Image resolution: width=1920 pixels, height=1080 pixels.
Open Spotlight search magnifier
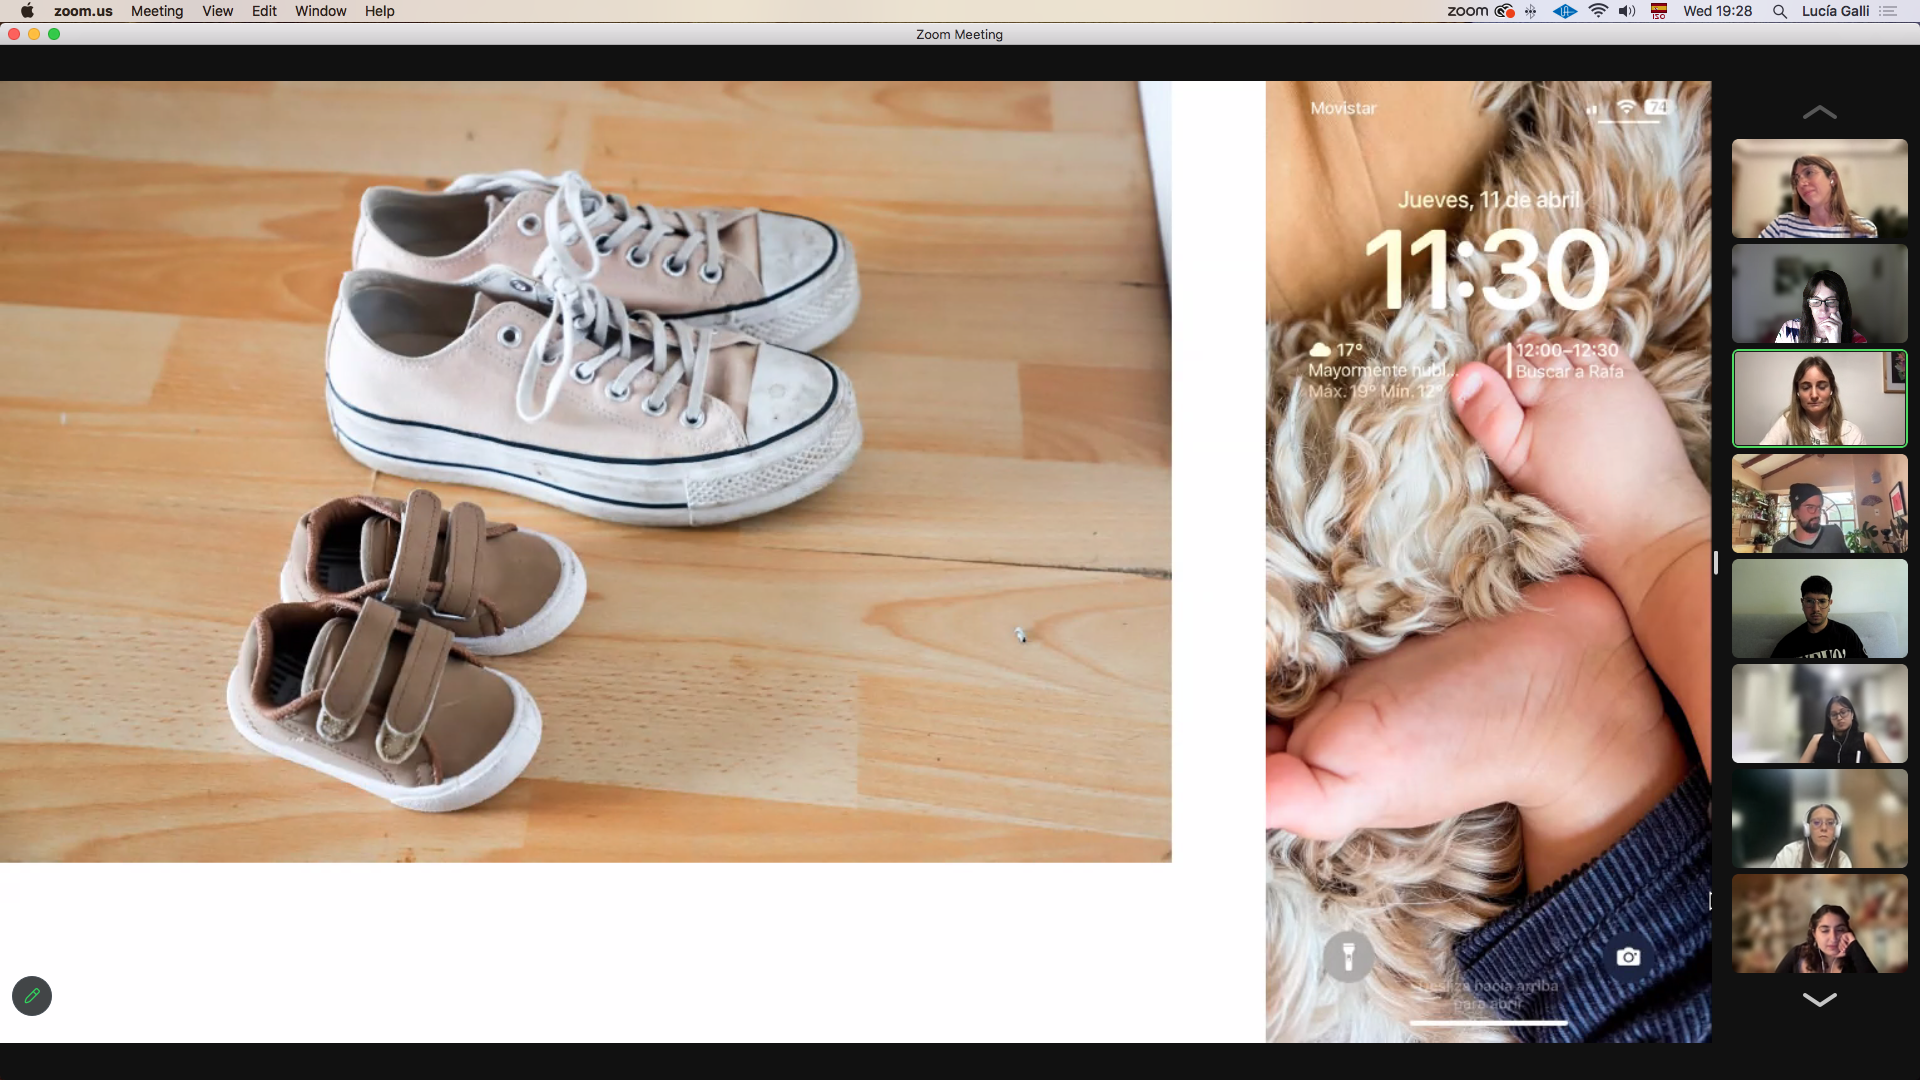pos(1779,11)
